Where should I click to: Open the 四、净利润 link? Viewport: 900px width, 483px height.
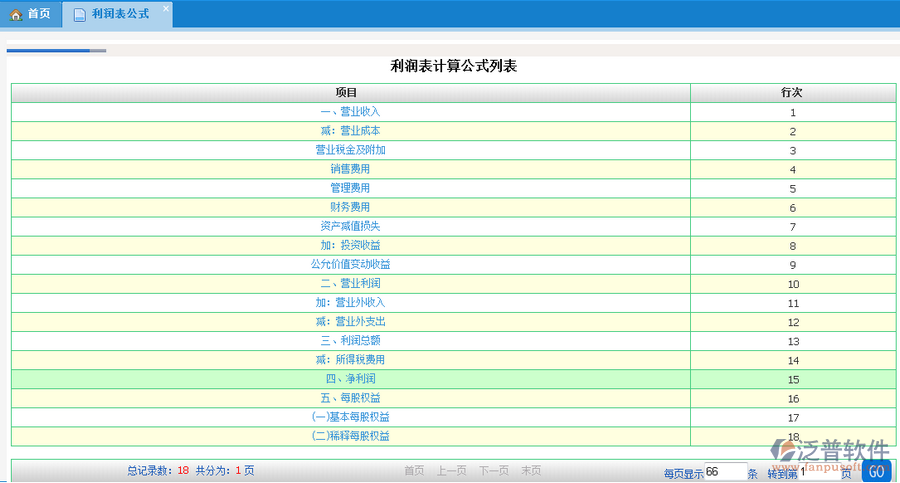coord(350,378)
